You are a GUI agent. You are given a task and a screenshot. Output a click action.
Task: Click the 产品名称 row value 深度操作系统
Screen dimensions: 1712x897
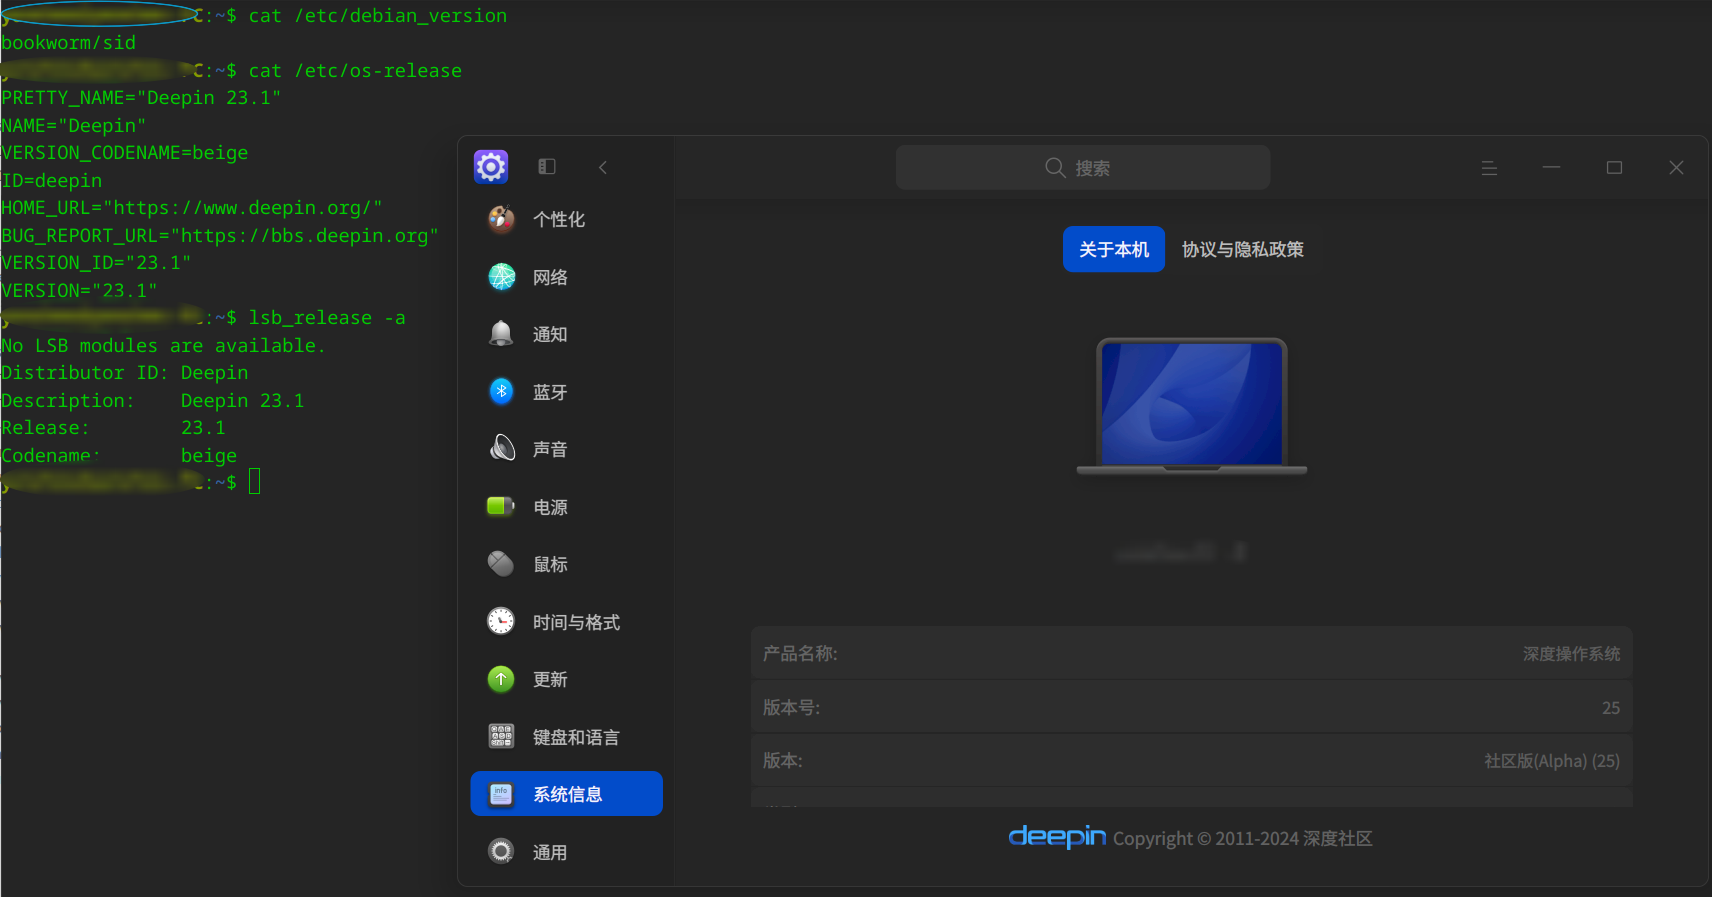click(x=1571, y=654)
